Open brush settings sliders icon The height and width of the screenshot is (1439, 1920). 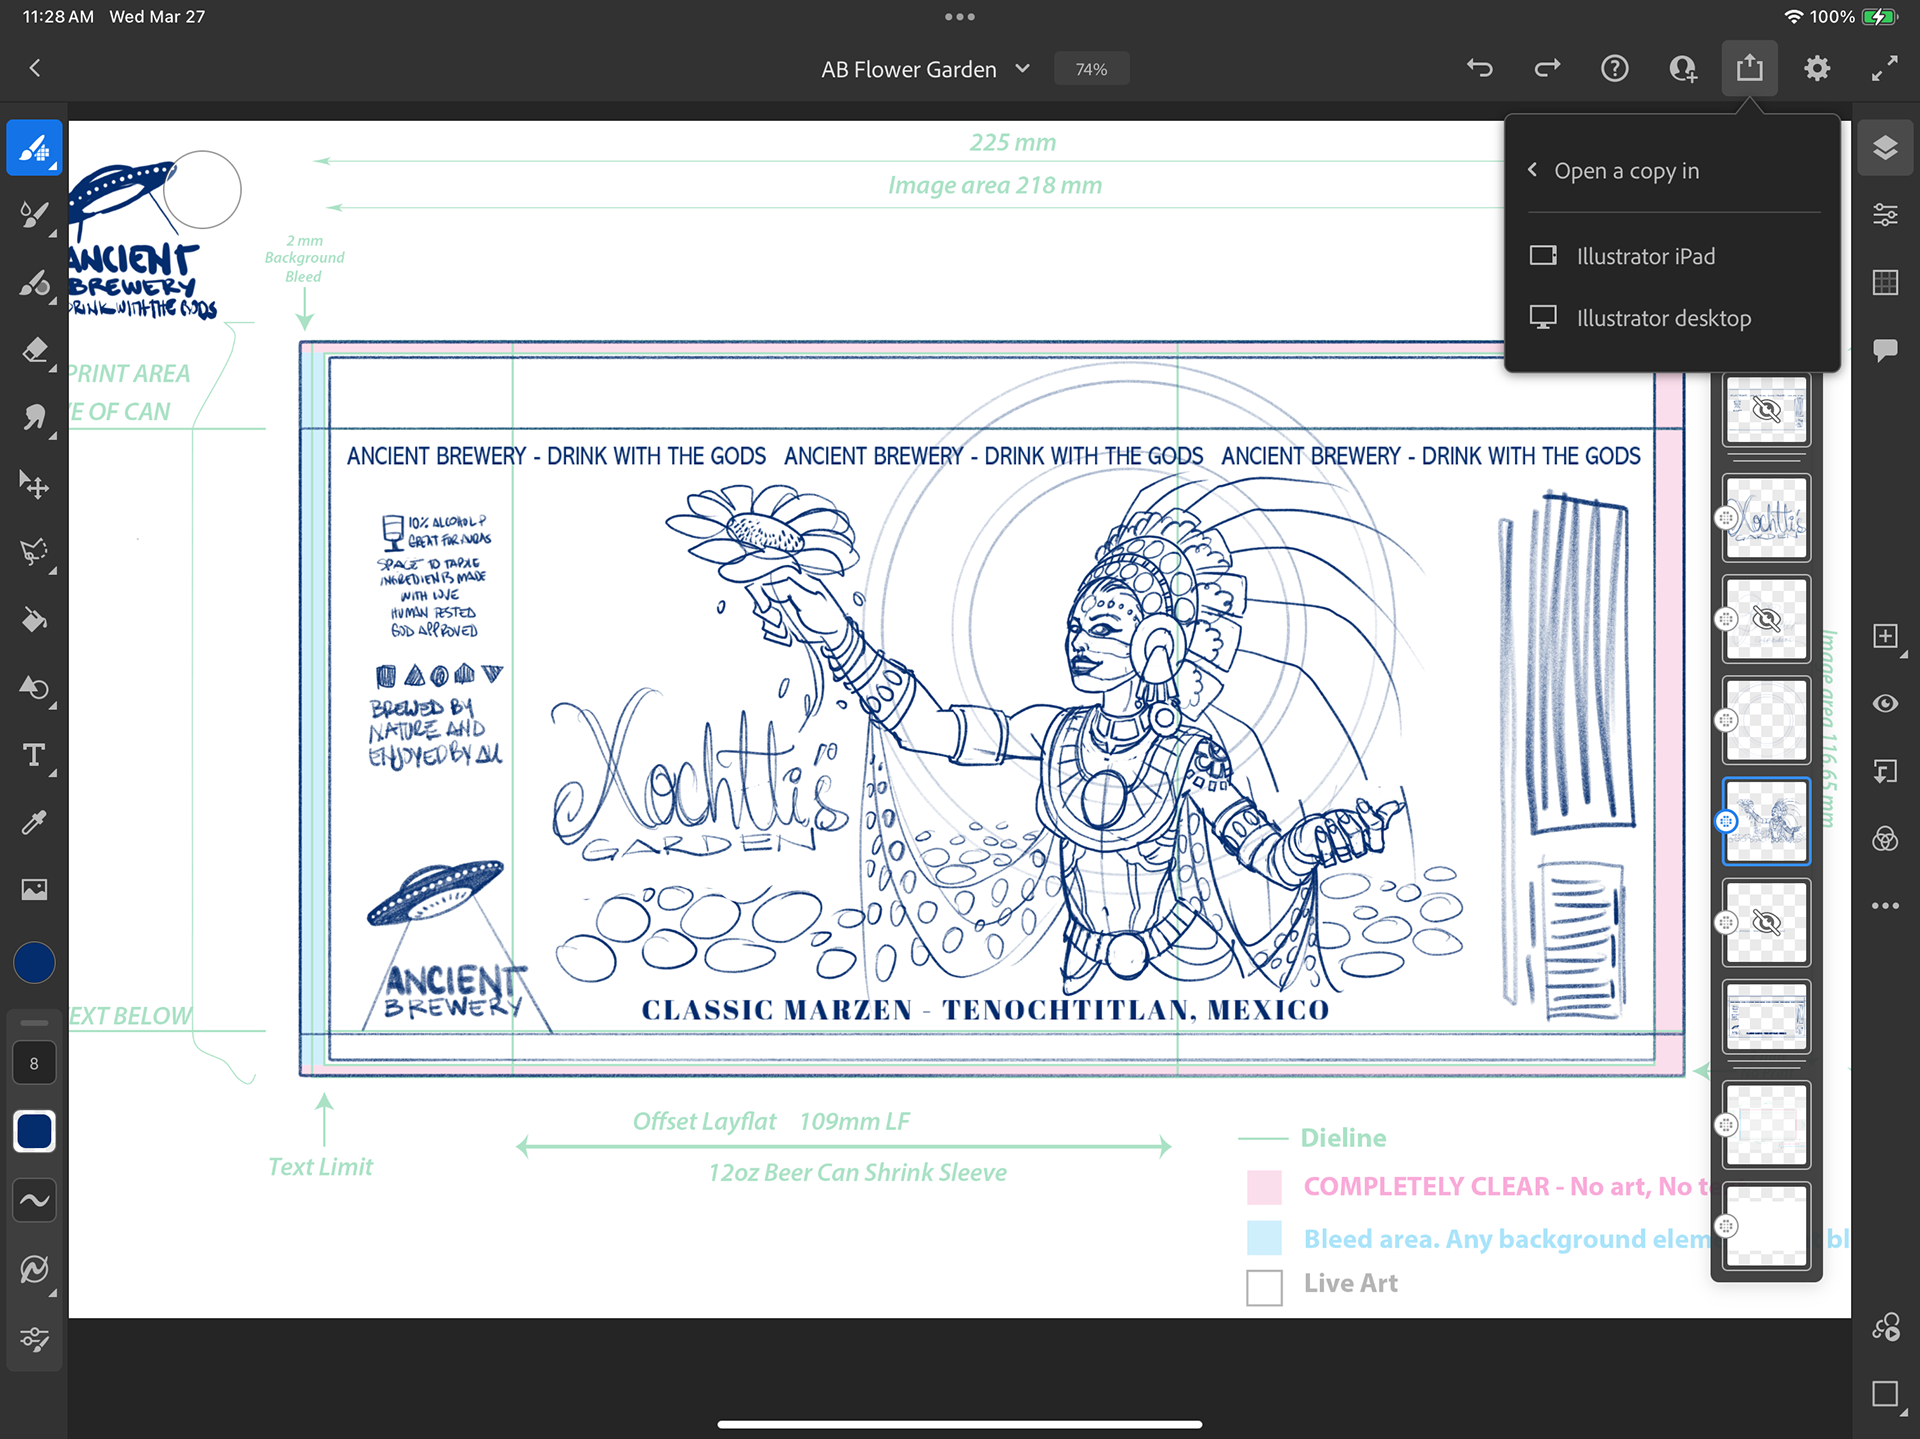34,1338
